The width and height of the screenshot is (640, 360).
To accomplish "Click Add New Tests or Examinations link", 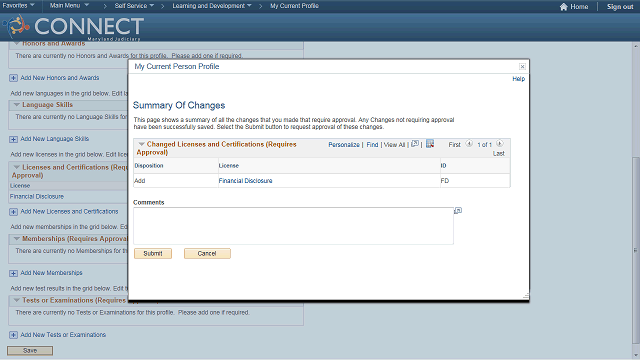I will (63, 335).
